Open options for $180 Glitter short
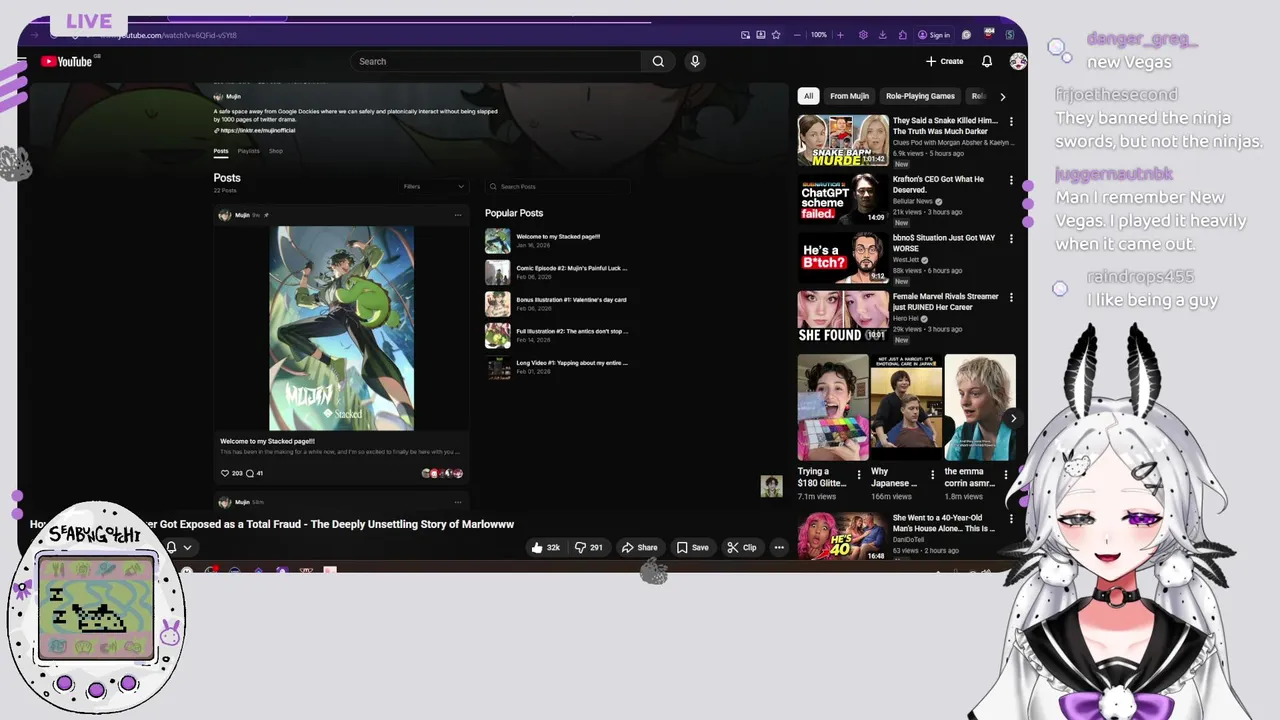 (858, 475)
